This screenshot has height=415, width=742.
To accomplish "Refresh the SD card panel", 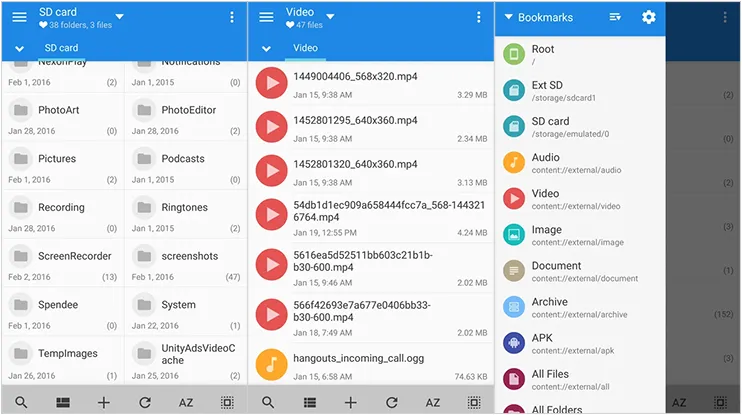I will click(145, 403).
